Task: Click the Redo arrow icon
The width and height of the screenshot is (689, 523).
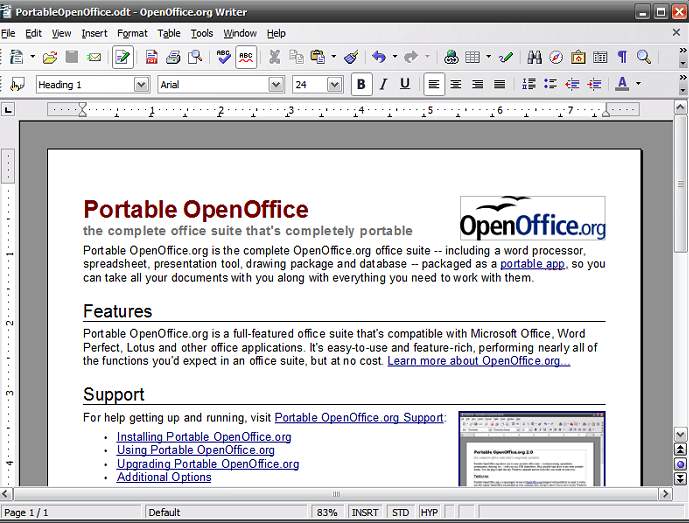Action: coord(411,57)
